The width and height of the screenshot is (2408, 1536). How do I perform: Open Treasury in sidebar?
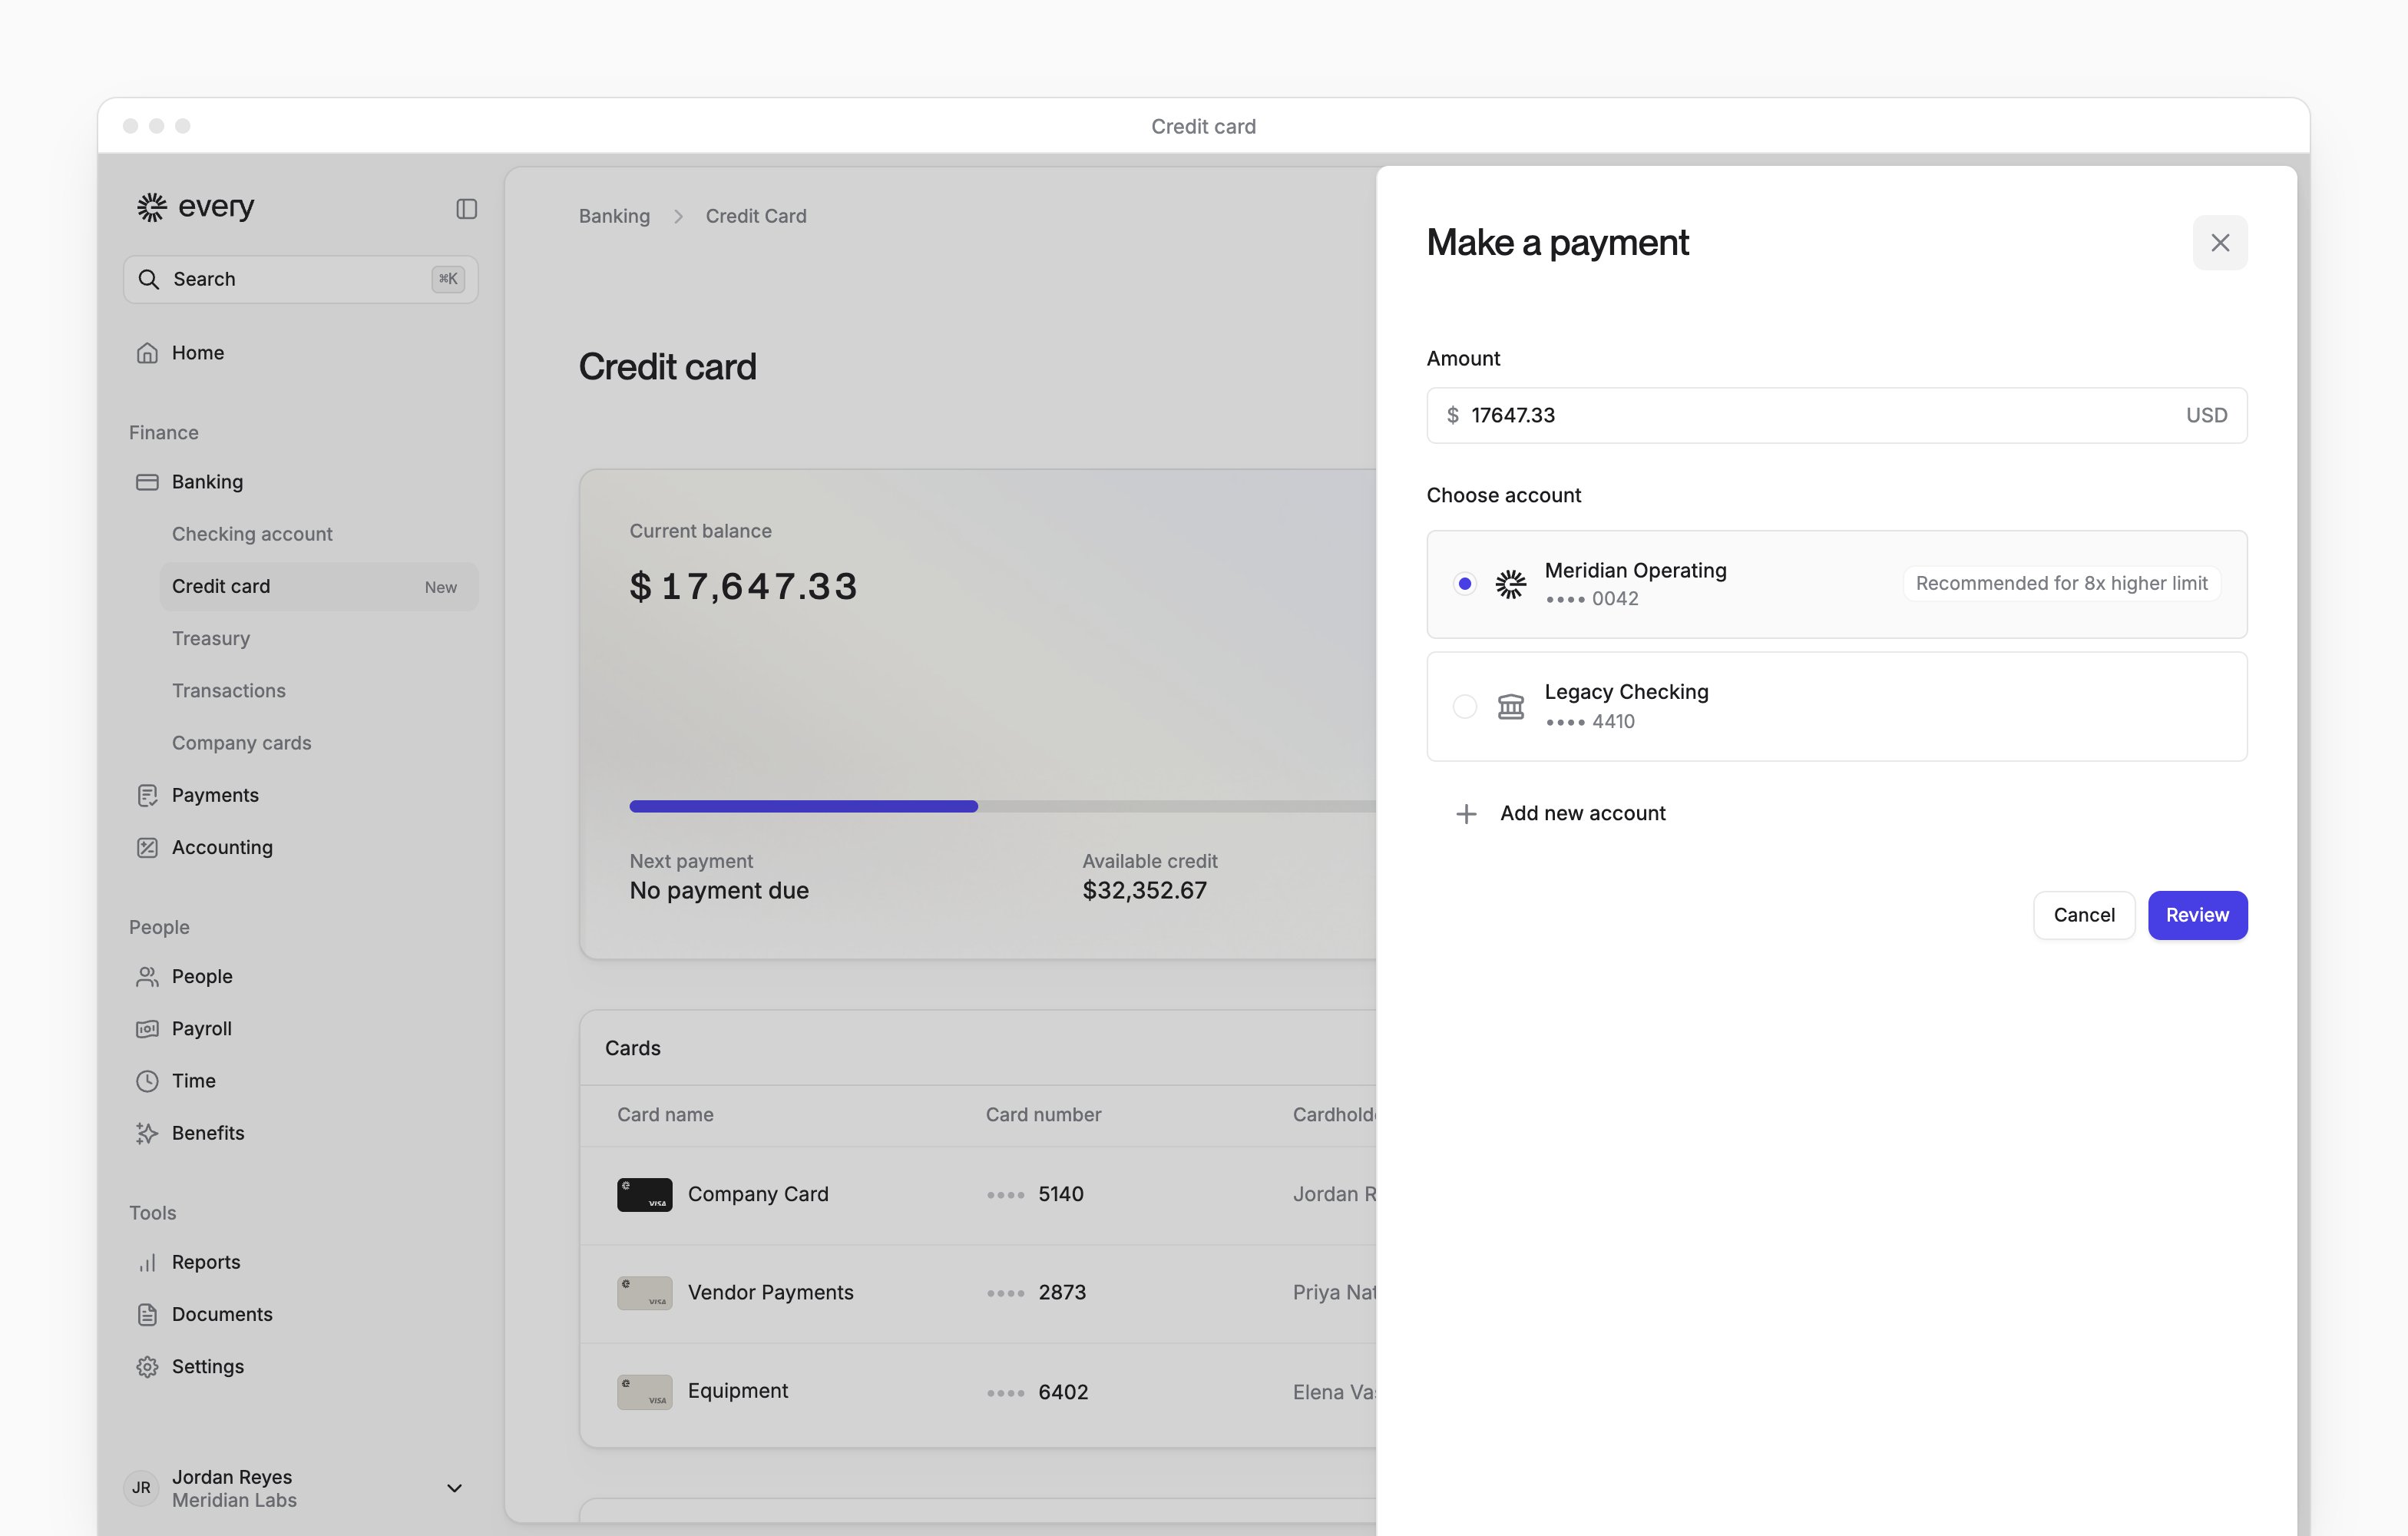[x=211, y=638]
